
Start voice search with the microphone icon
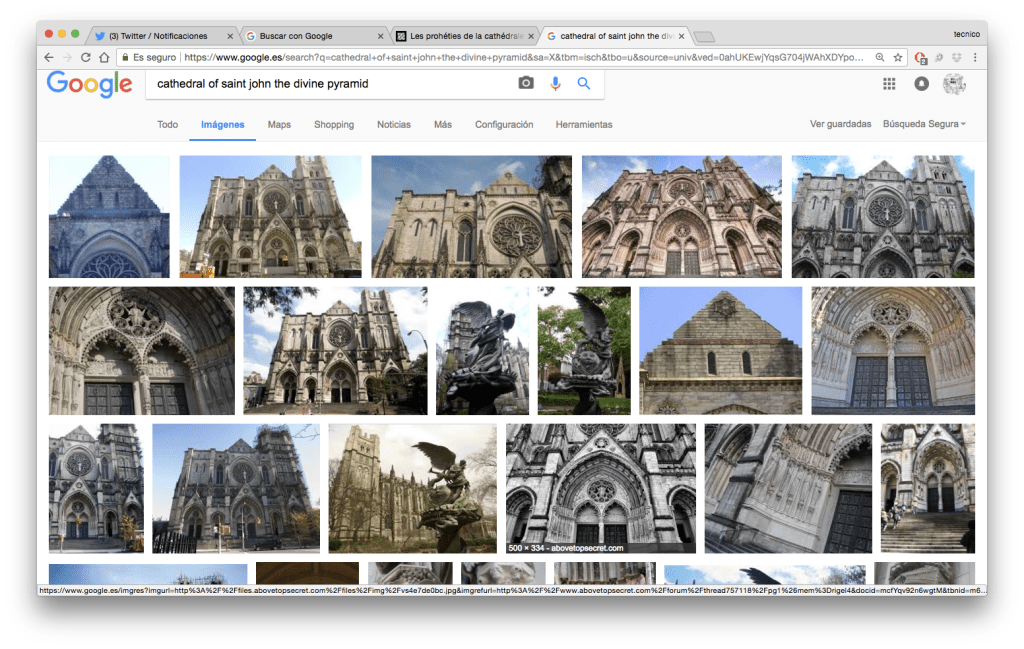tap(555, 84)
